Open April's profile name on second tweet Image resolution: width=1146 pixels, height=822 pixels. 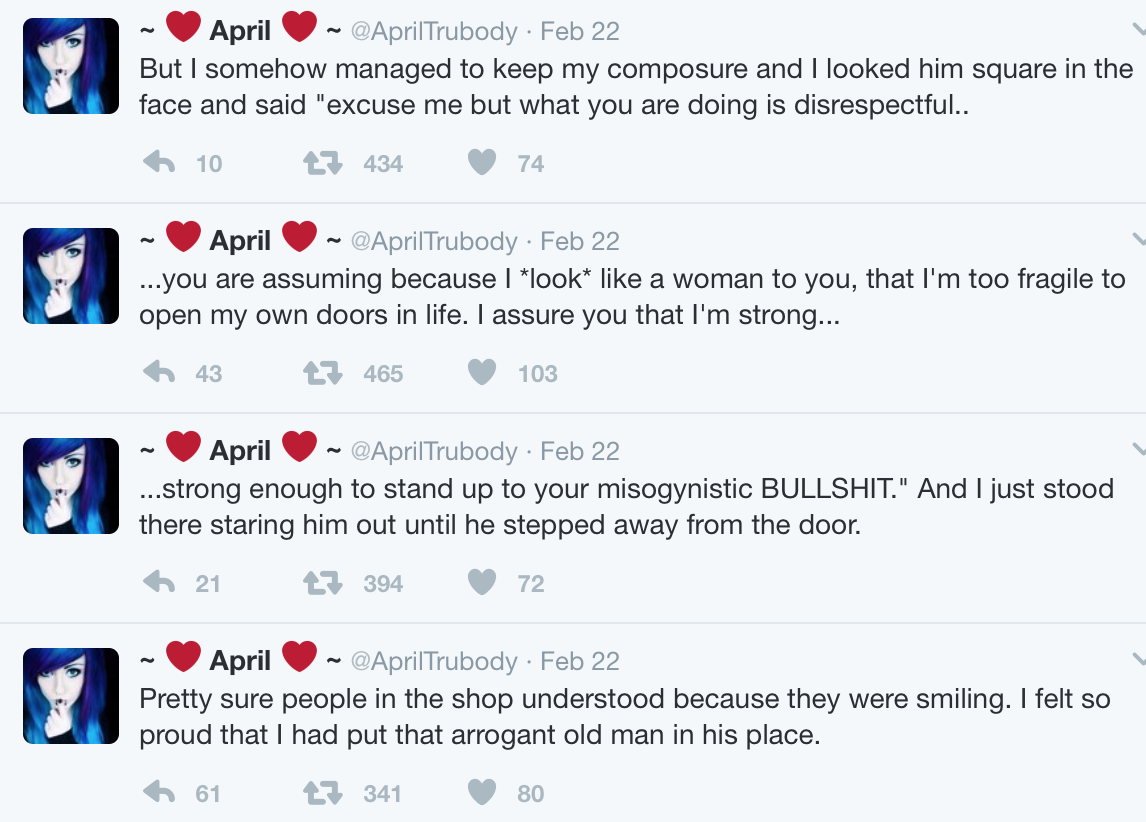coord(240,241)
